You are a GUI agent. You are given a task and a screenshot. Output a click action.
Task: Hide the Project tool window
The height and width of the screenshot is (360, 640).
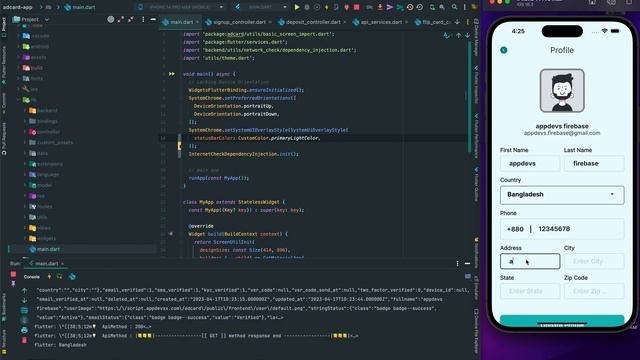pyautogui.click(x=153, y=19)
